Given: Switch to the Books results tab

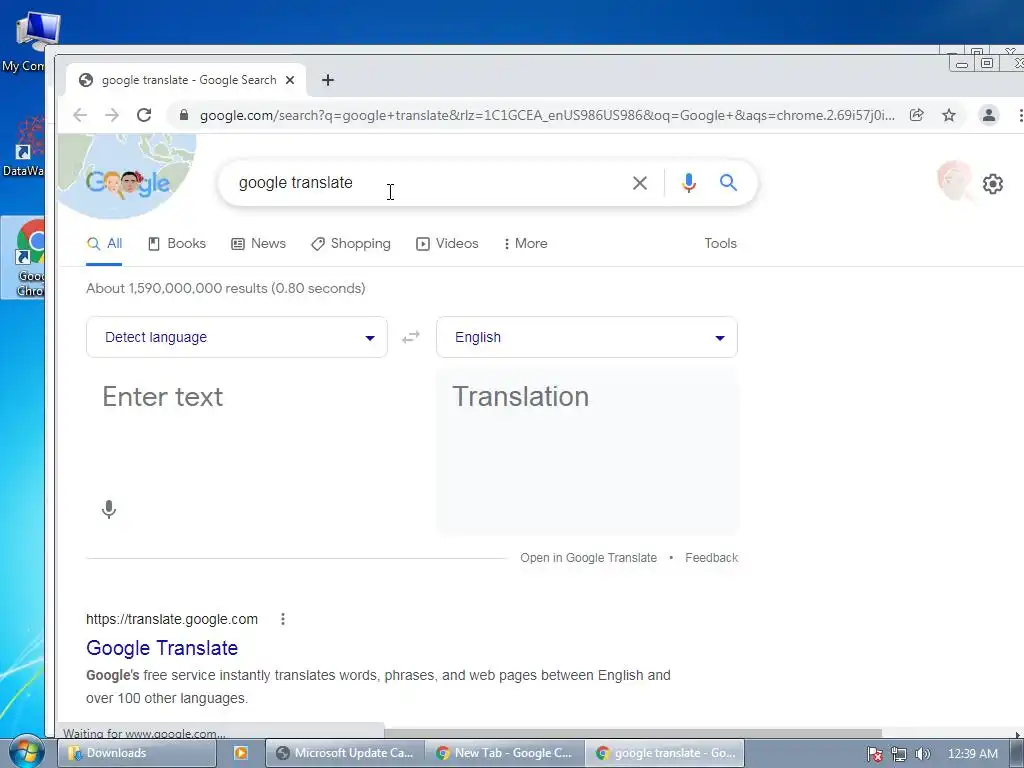Looking at the screenshot, I should 177,244.
